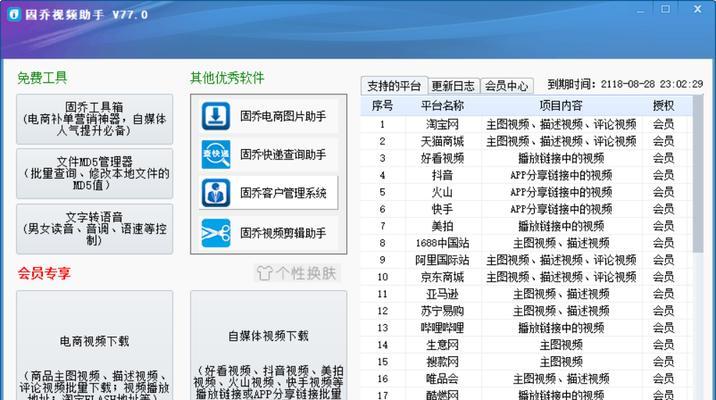Select 苏宁易购 platform row

pos(526,311)
